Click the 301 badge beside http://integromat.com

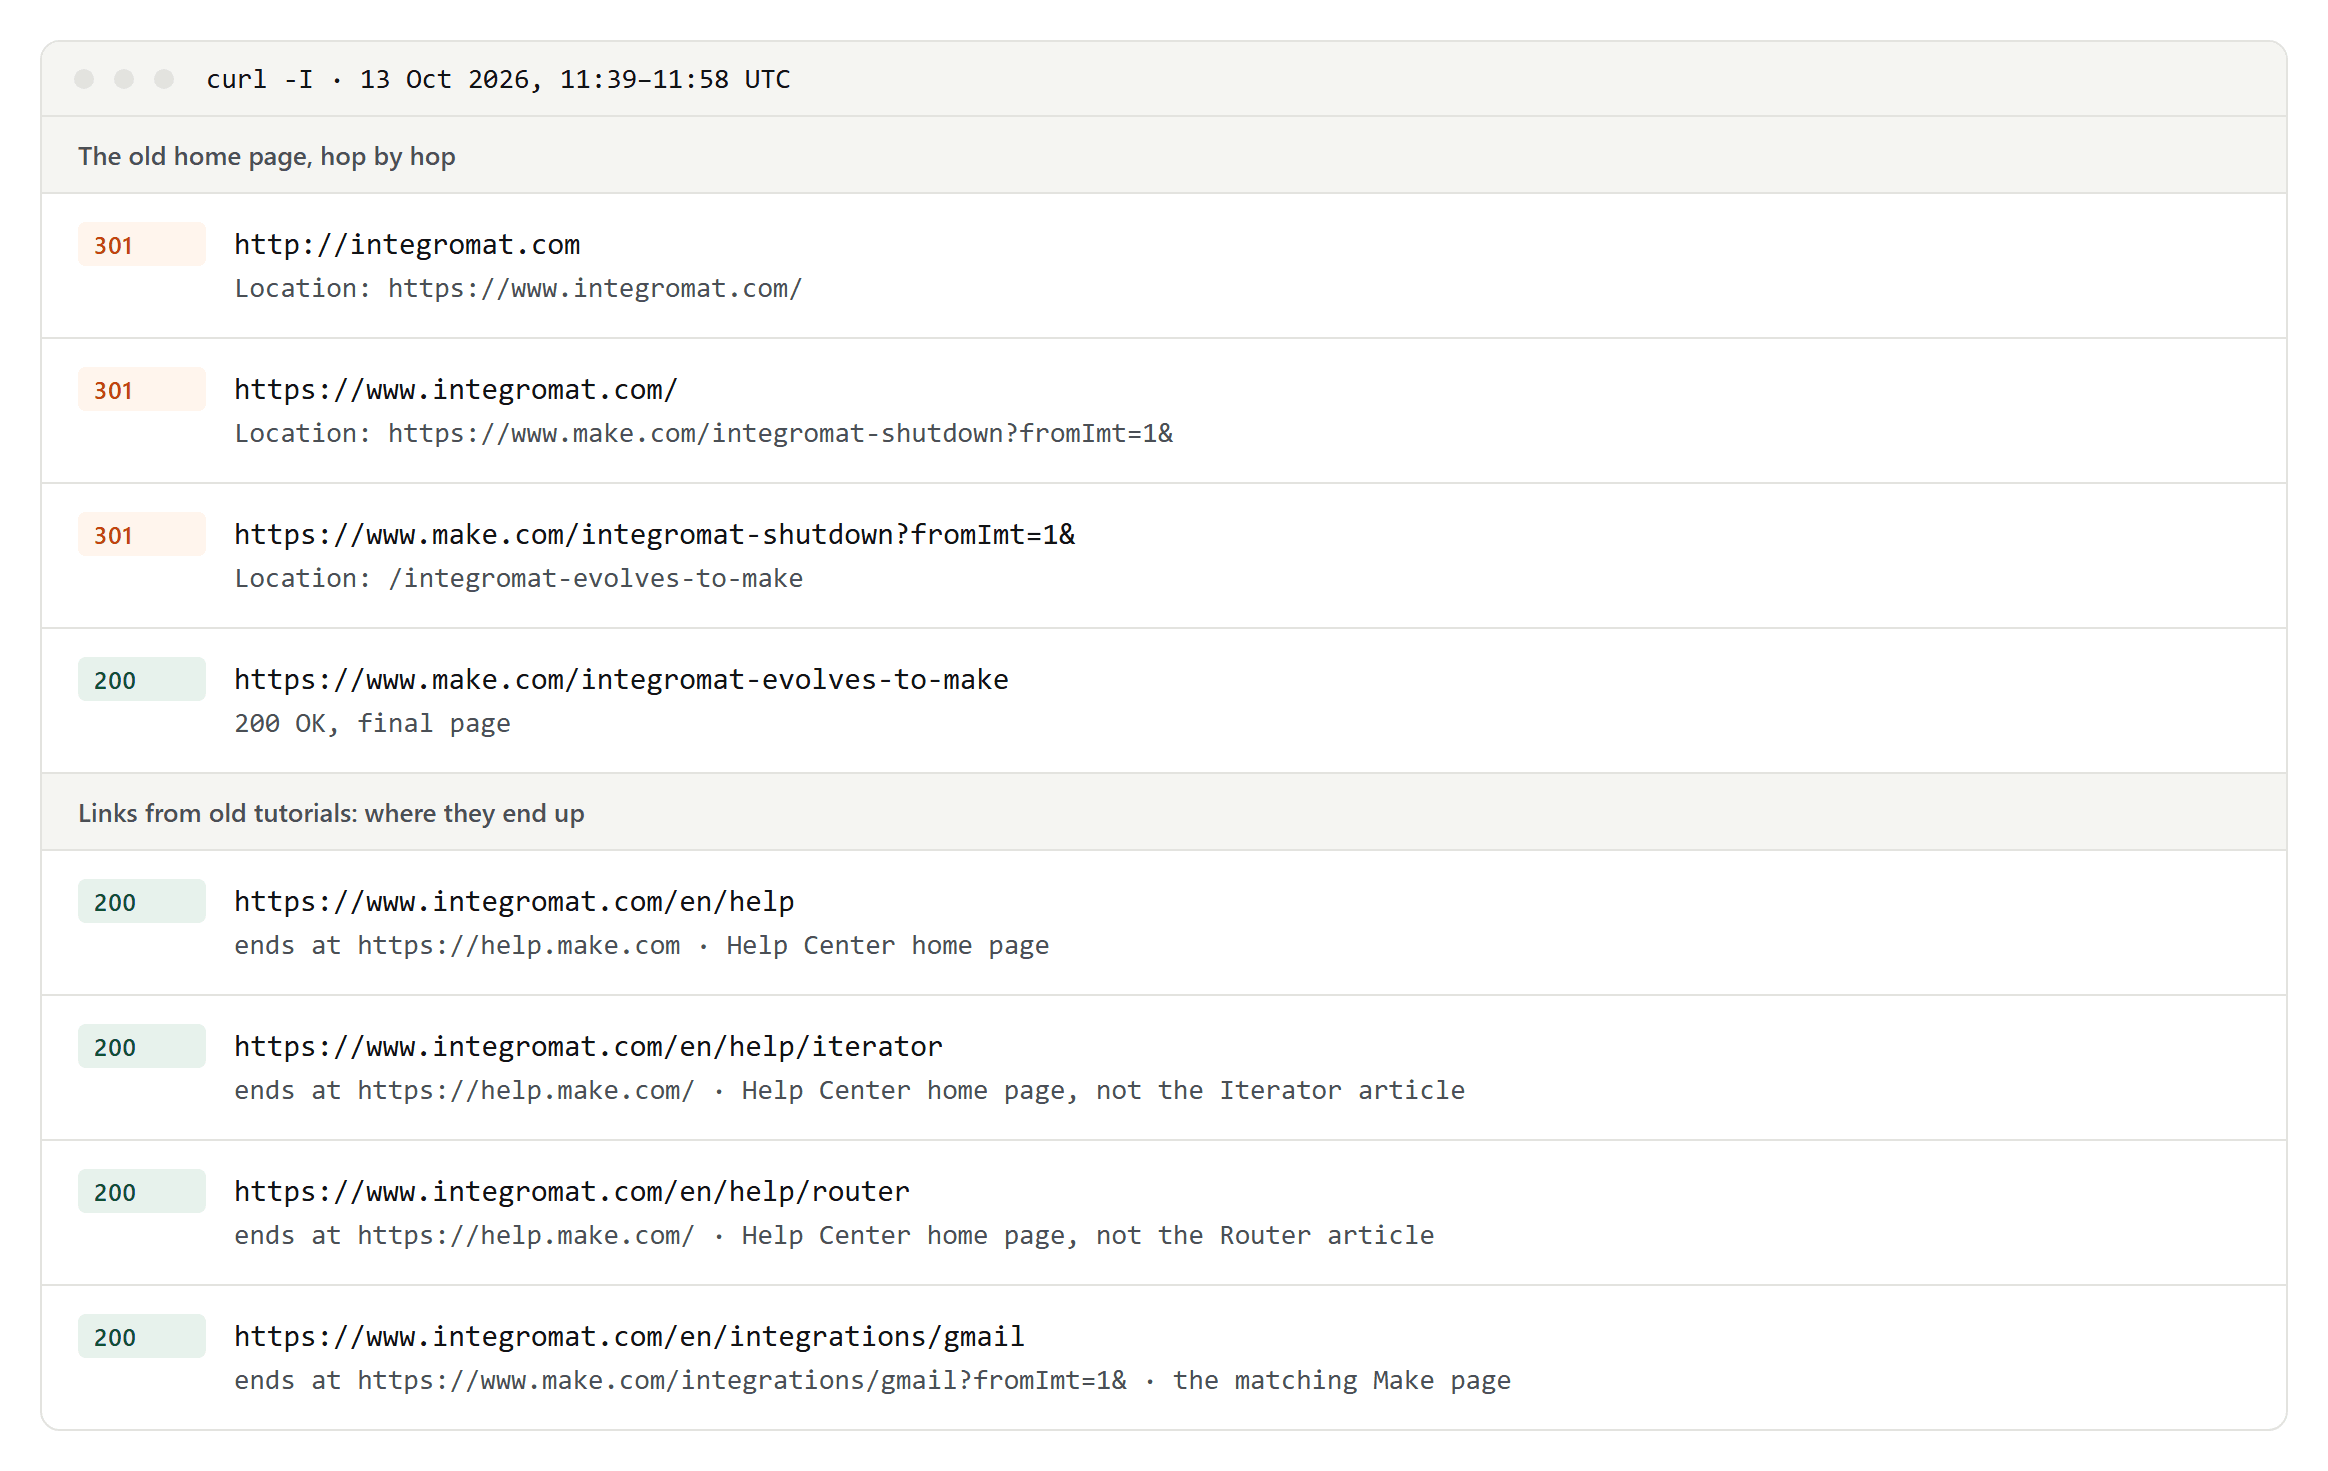coord(142,245)
